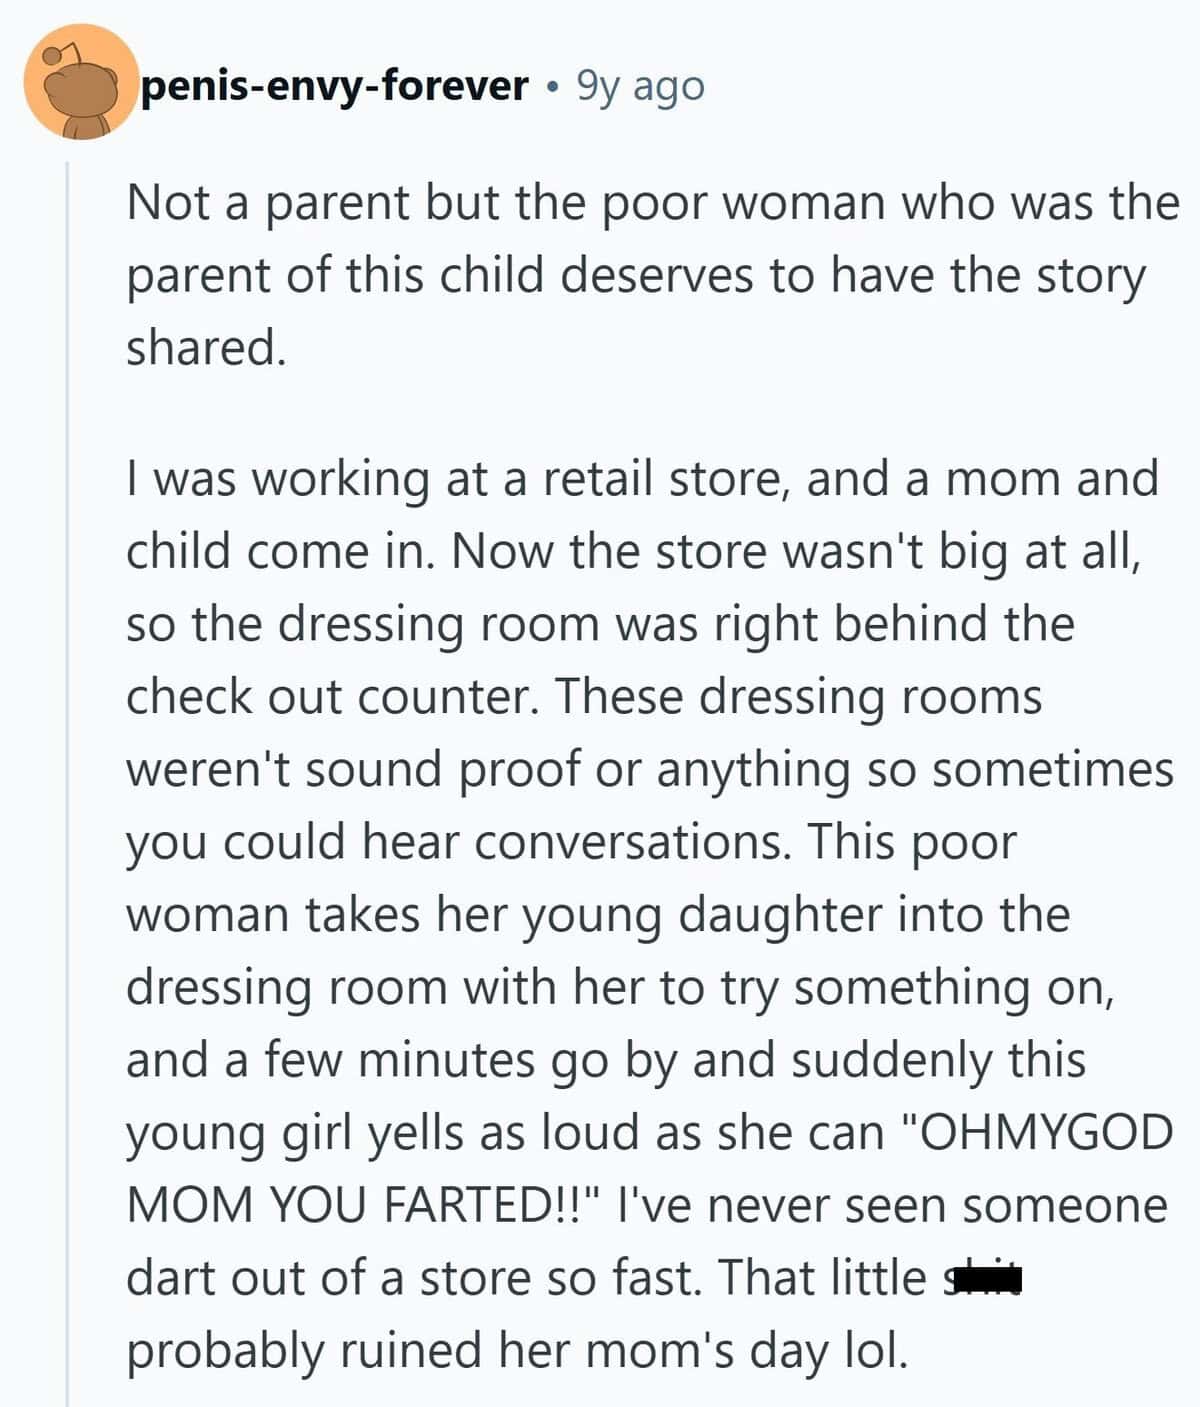Click the last line "probably ruined her mom's day lol."

pos(517,1350)
